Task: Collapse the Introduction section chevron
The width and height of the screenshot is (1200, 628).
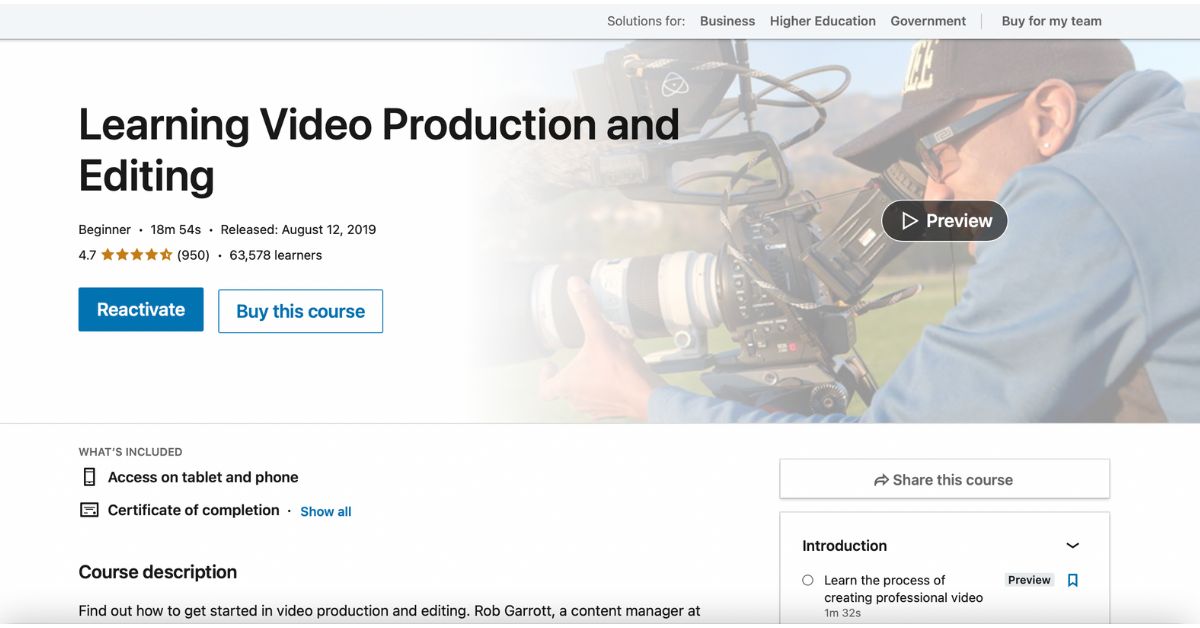Action: [1073, 546]
